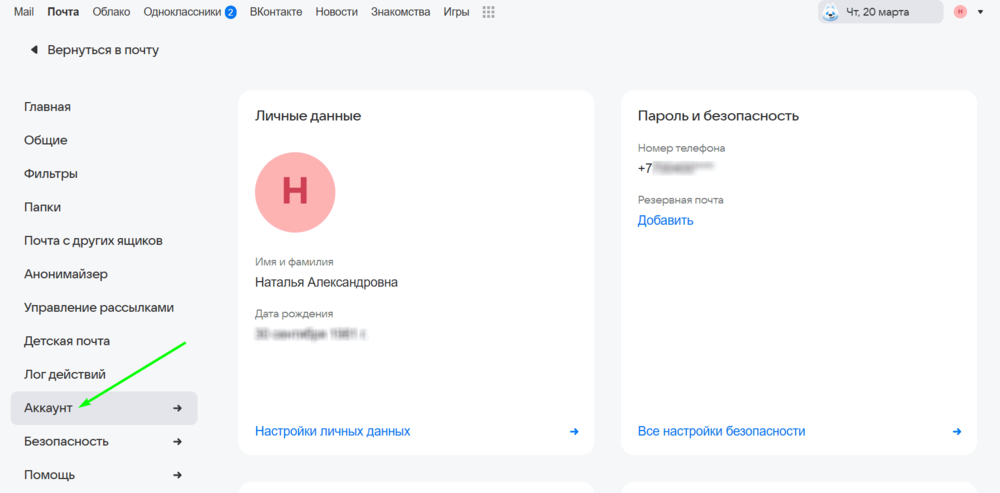Viewport: 1000px width, 493px height.
Task: Select Главная in the settings sidebar
Action: (47, 107)
